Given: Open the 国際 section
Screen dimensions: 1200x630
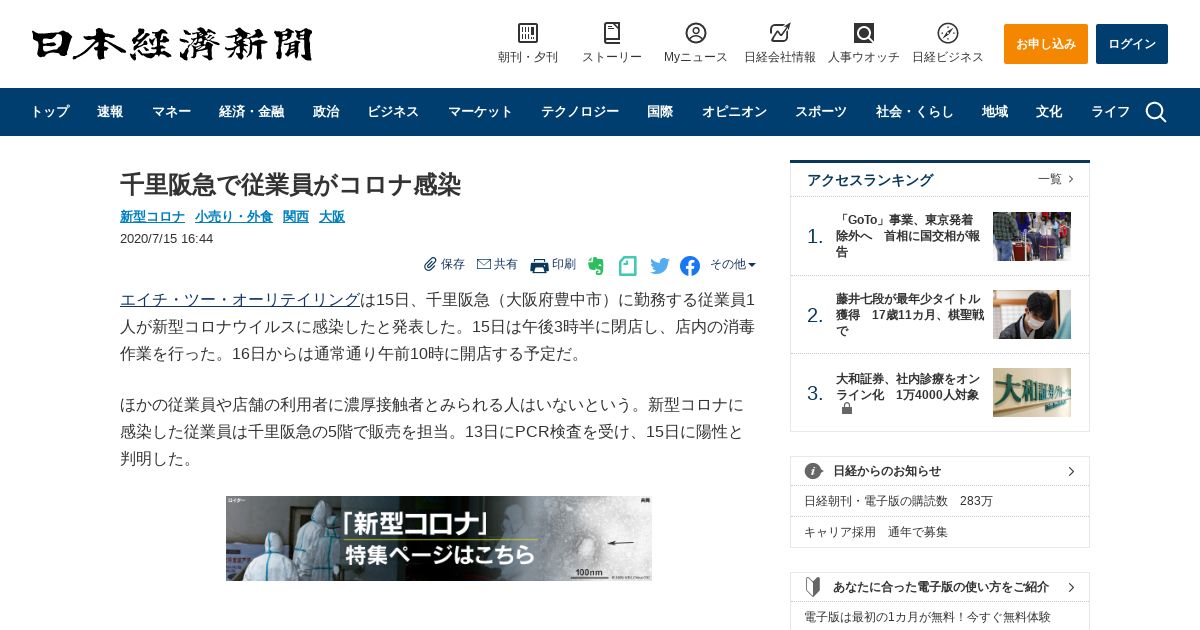Looking at the screenshot, I should (x=660, y=112).
